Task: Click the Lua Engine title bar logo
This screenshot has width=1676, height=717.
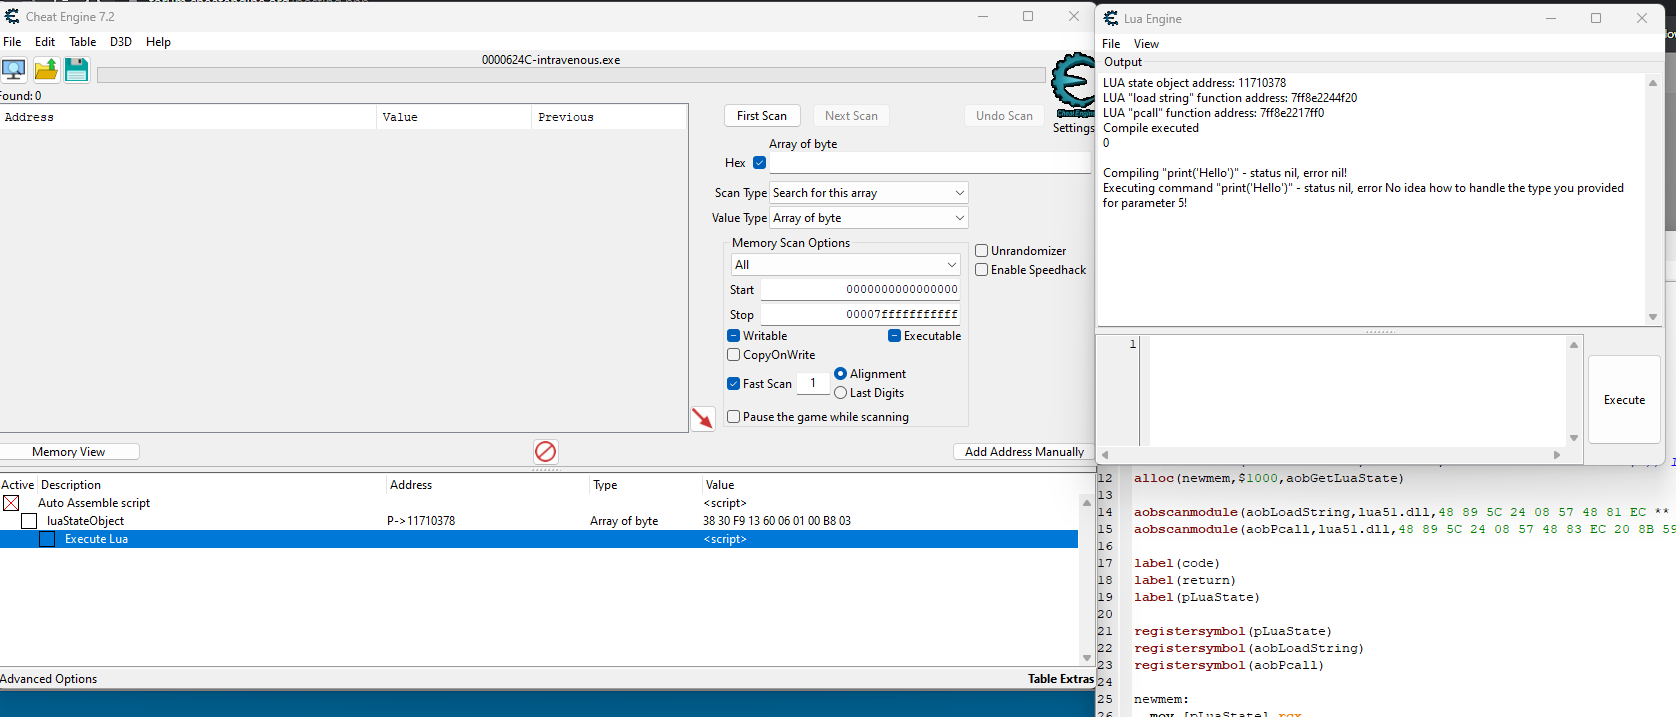Action: (x=1110, y=18)
